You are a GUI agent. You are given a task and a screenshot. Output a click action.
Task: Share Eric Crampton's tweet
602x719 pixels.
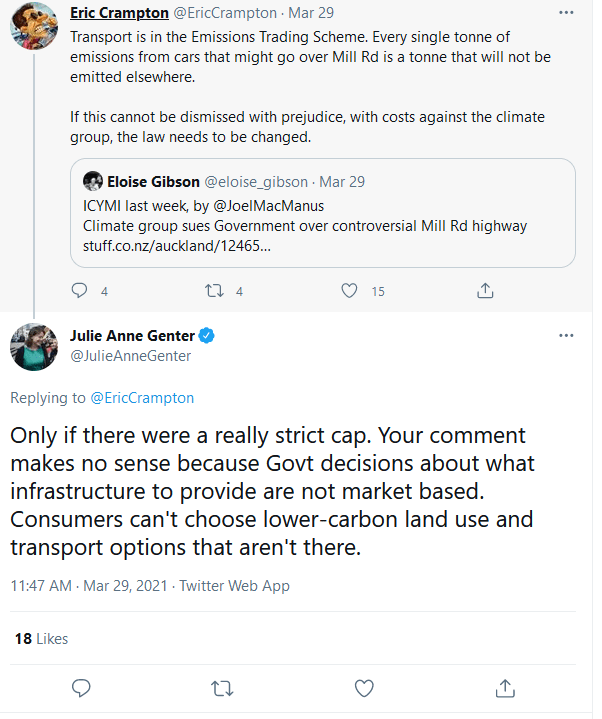[485, 291]
